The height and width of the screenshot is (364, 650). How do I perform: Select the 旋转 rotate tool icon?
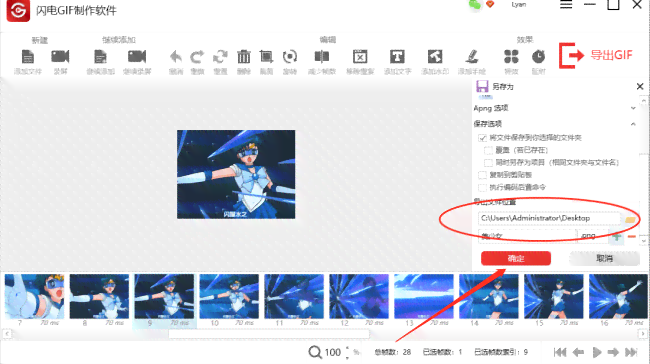pos(290,56)
